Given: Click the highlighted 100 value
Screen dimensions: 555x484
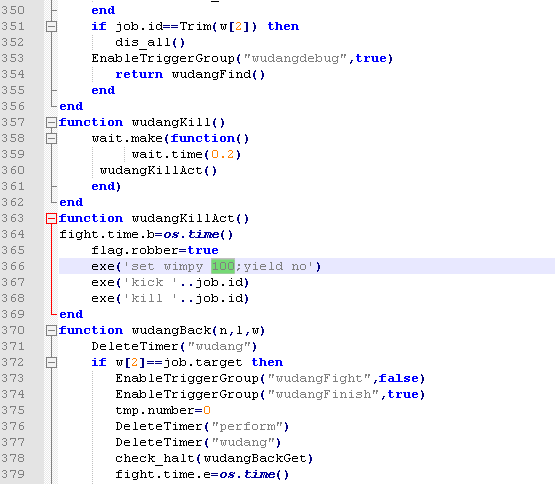Looking at the screenshot, I should click(223, 266).
